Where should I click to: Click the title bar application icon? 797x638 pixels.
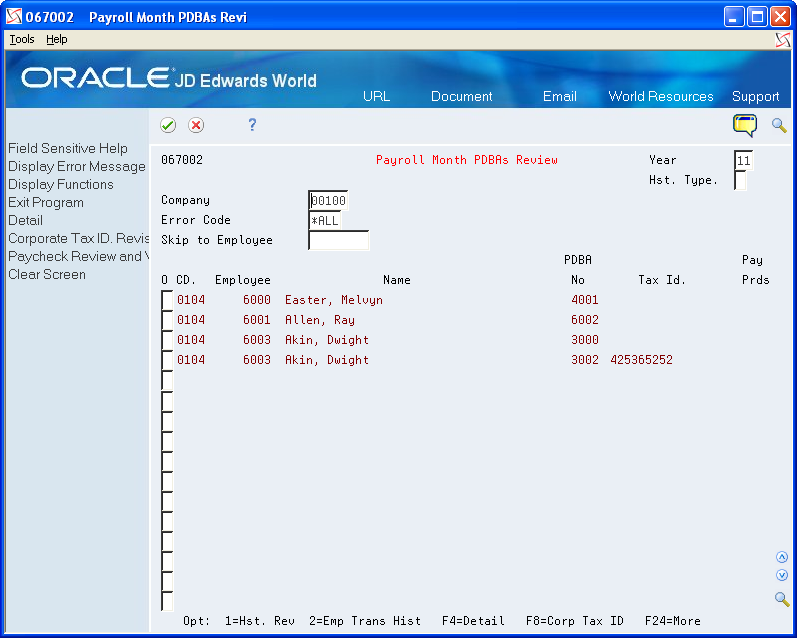[x=14, y=16]
